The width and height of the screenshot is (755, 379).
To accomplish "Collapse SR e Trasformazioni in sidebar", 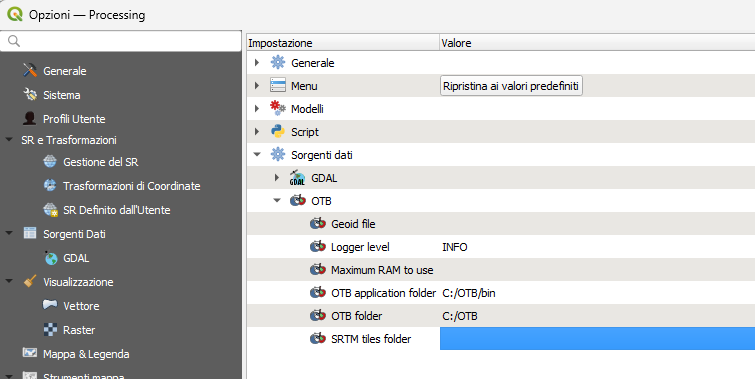I will coord(9,140).
